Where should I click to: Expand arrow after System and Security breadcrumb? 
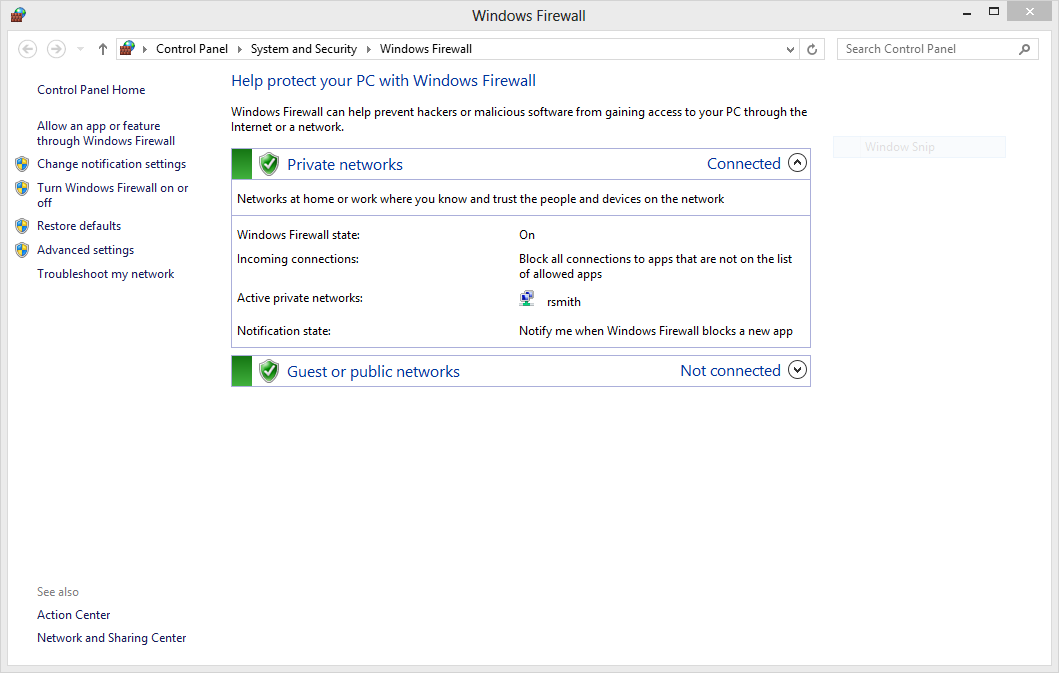(369, 49)
